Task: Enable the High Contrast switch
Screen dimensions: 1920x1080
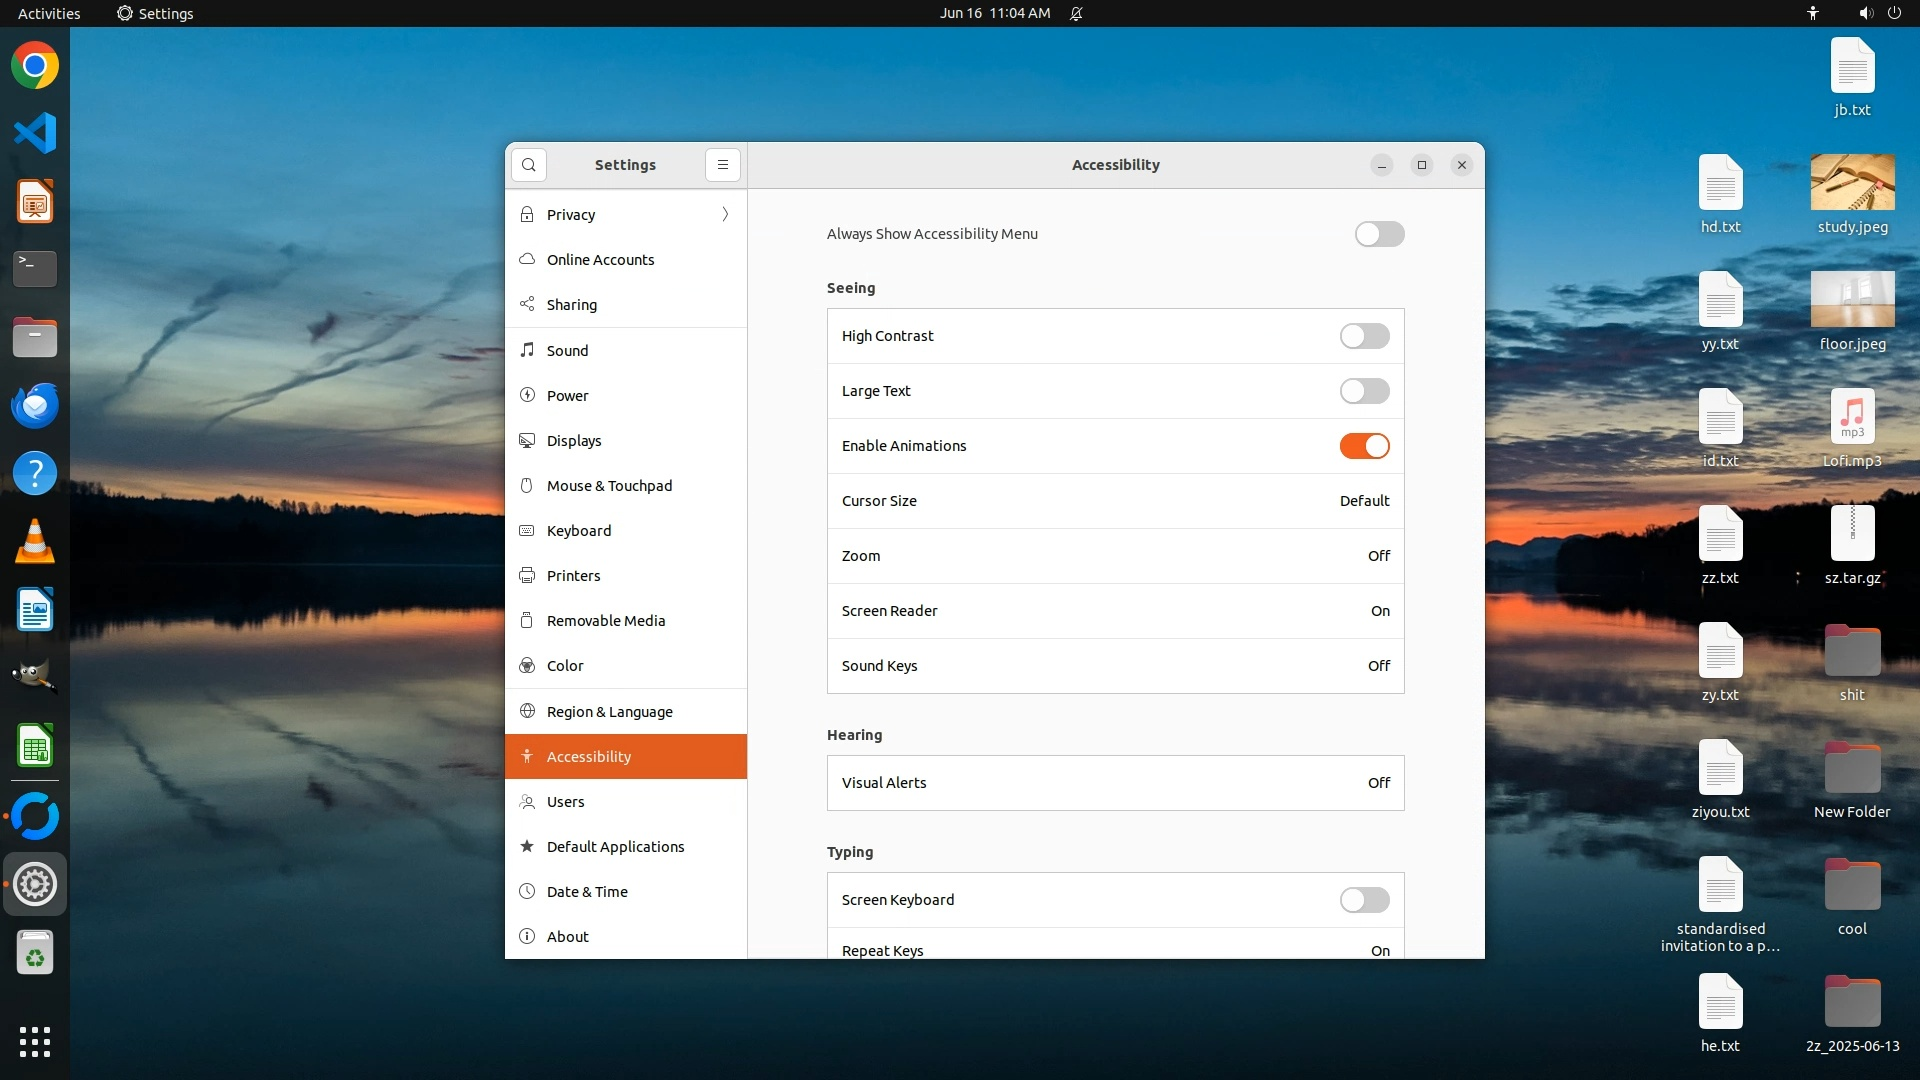Action: 1364,336
